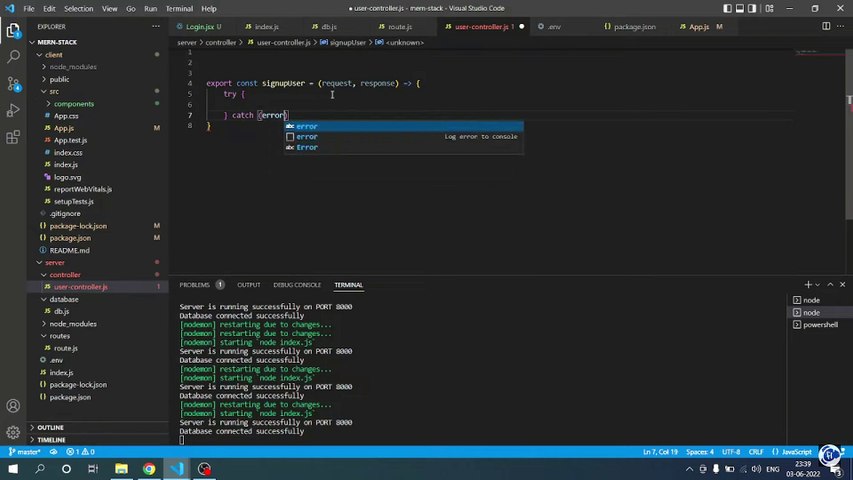Create a new terminal with plus icon
This screenshot has width=853, height=480.
click(x=808, y=285)
